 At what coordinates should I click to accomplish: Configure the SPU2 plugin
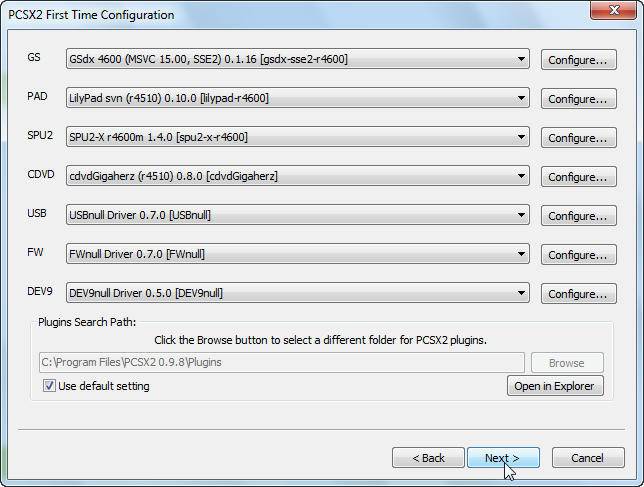(578, 138)
